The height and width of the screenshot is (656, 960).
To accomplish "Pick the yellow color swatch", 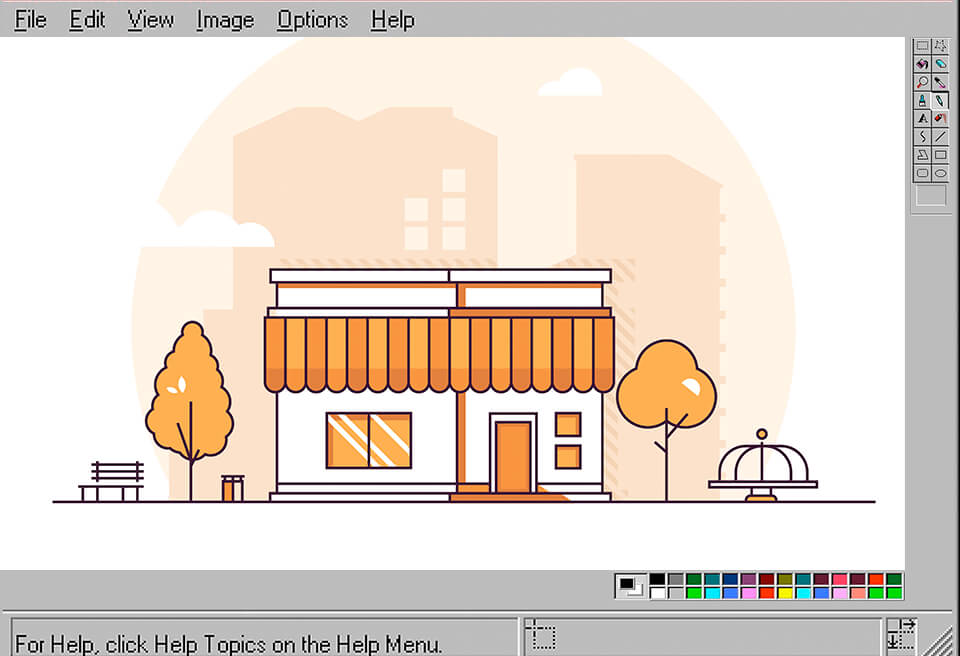I will click(783, 592).
